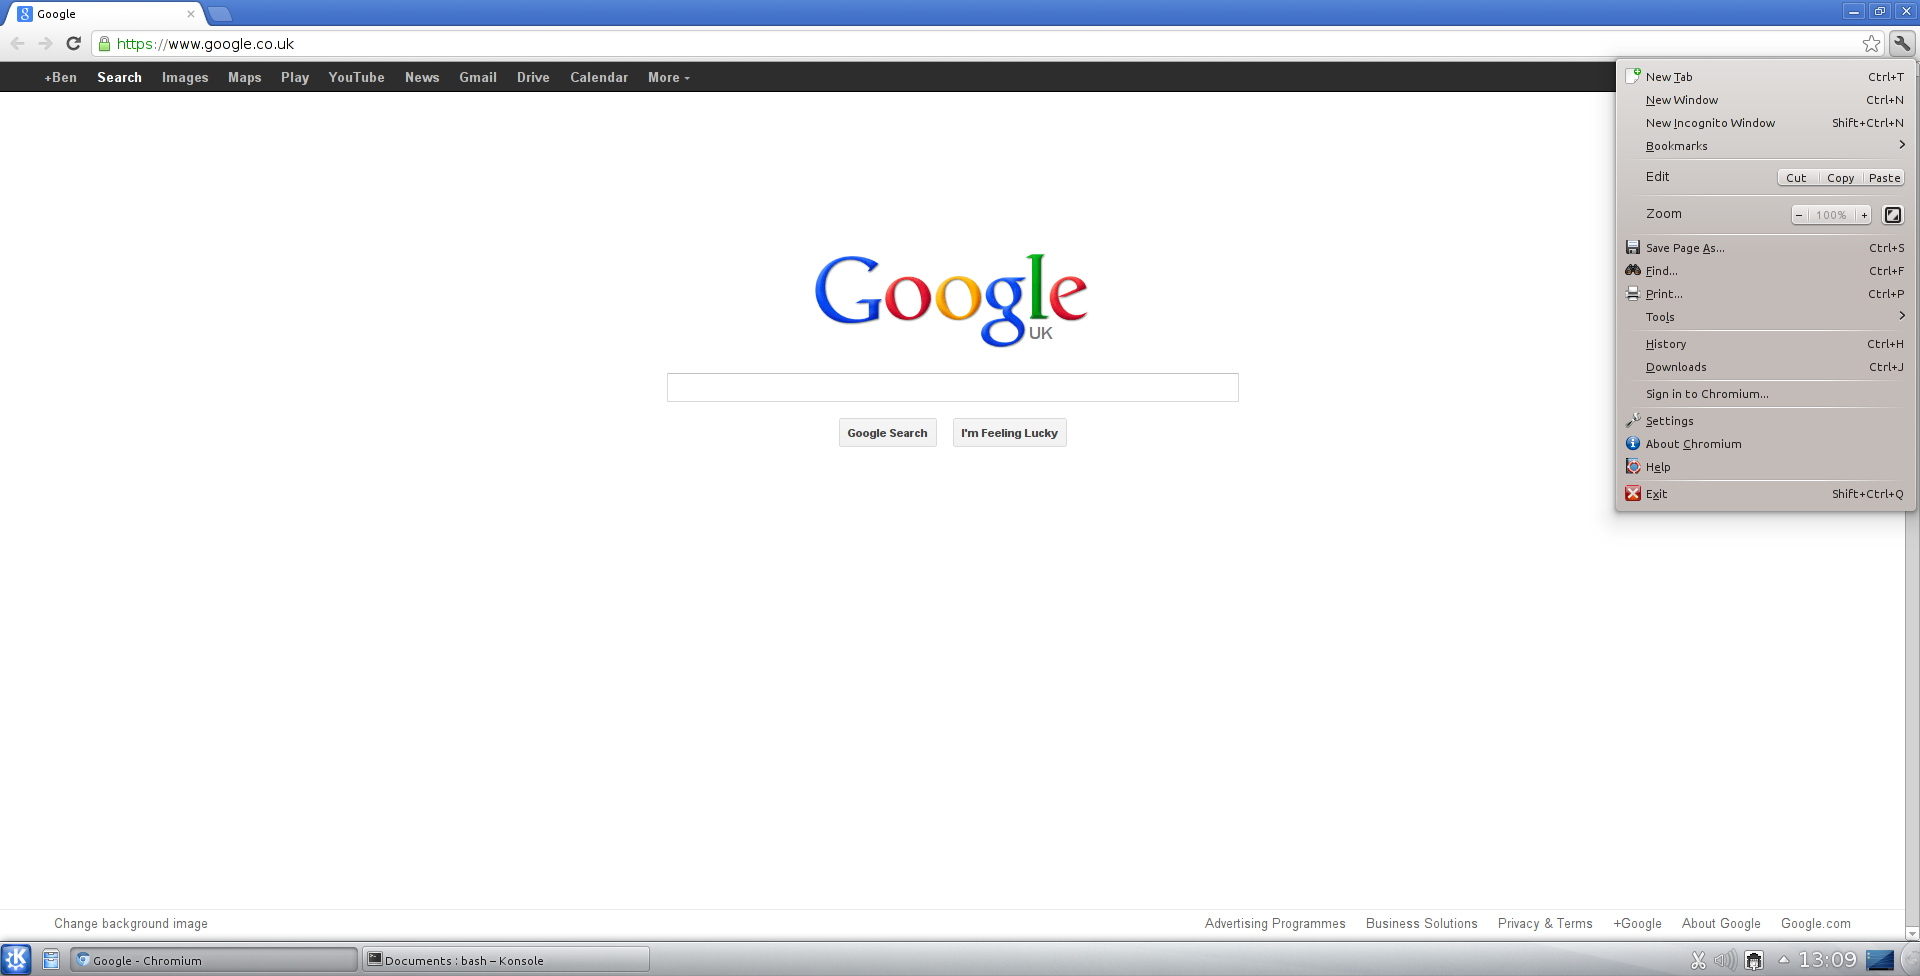Increase zoom with the plus button
1920x976 pixels.
pyautogui.click(x=1864, y=215)
